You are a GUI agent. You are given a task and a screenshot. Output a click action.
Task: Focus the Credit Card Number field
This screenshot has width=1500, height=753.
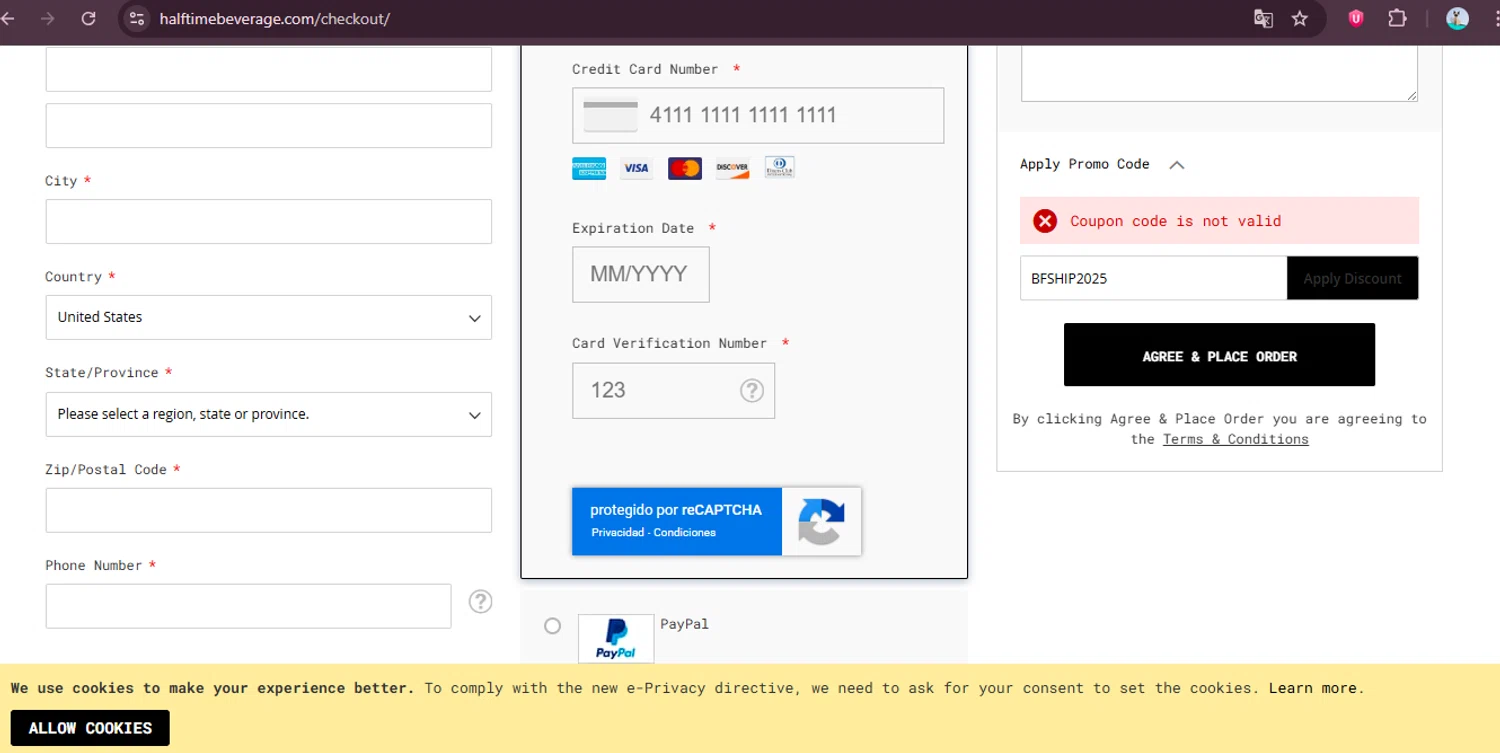click(x=758, y=115)
